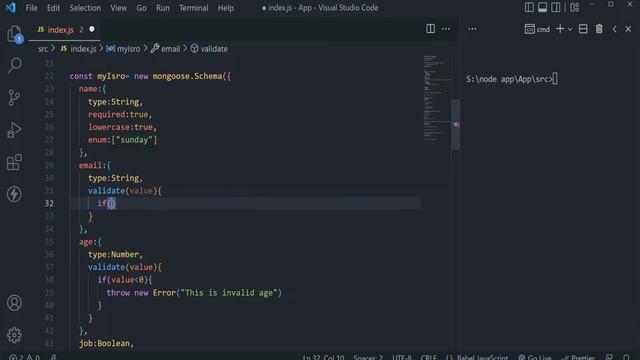Change Spaces: 2 indentation setting
640x360 pixels.
368,357
